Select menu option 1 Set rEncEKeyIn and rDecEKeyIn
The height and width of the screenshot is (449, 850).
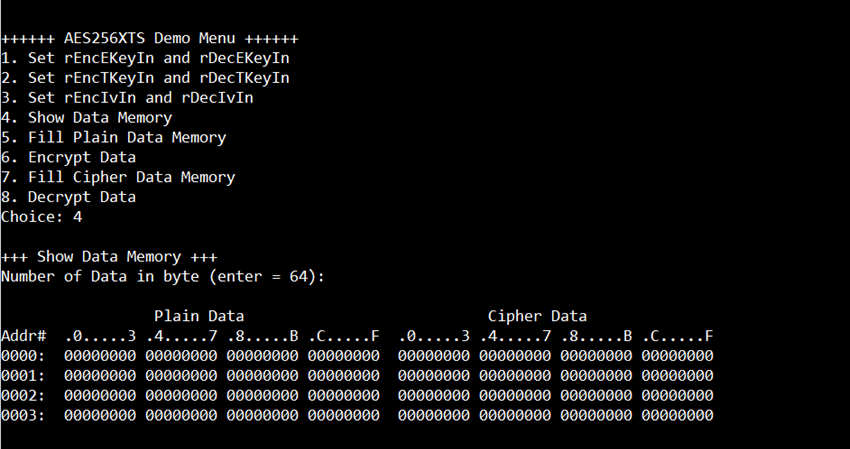coord(145,58)
